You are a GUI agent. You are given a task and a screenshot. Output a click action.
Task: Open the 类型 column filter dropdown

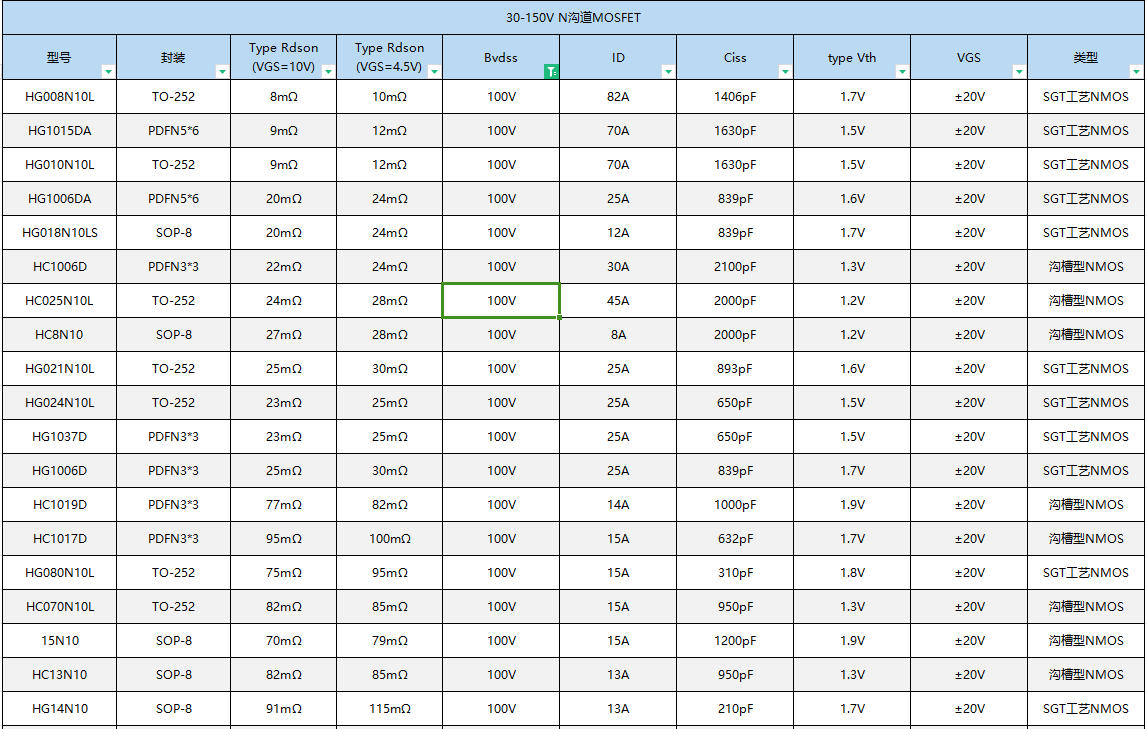click(1135, 71)
